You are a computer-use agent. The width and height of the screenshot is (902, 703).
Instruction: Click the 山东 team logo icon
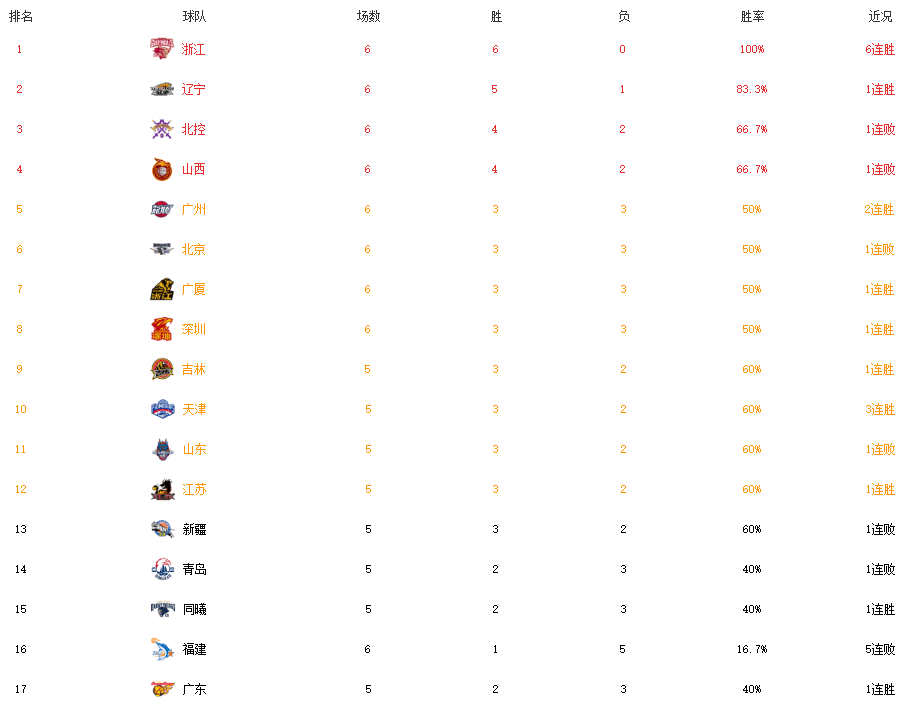(x=162, y=449)
